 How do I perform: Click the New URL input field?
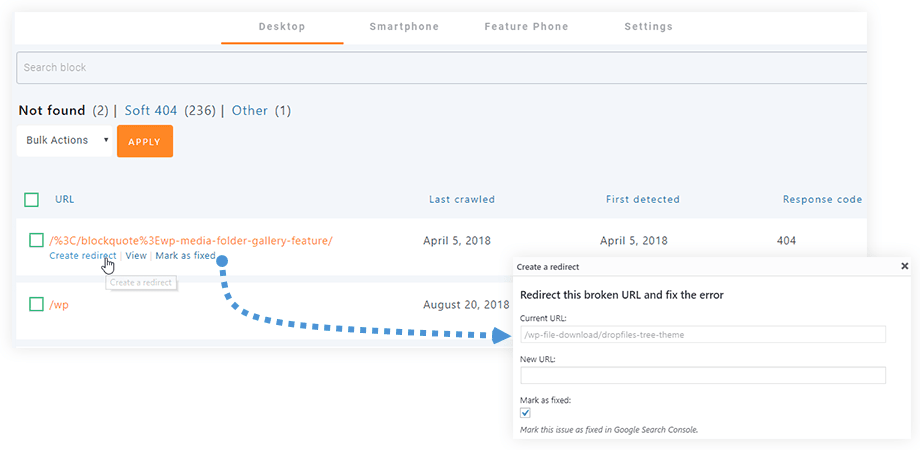(x=702, y=375)
